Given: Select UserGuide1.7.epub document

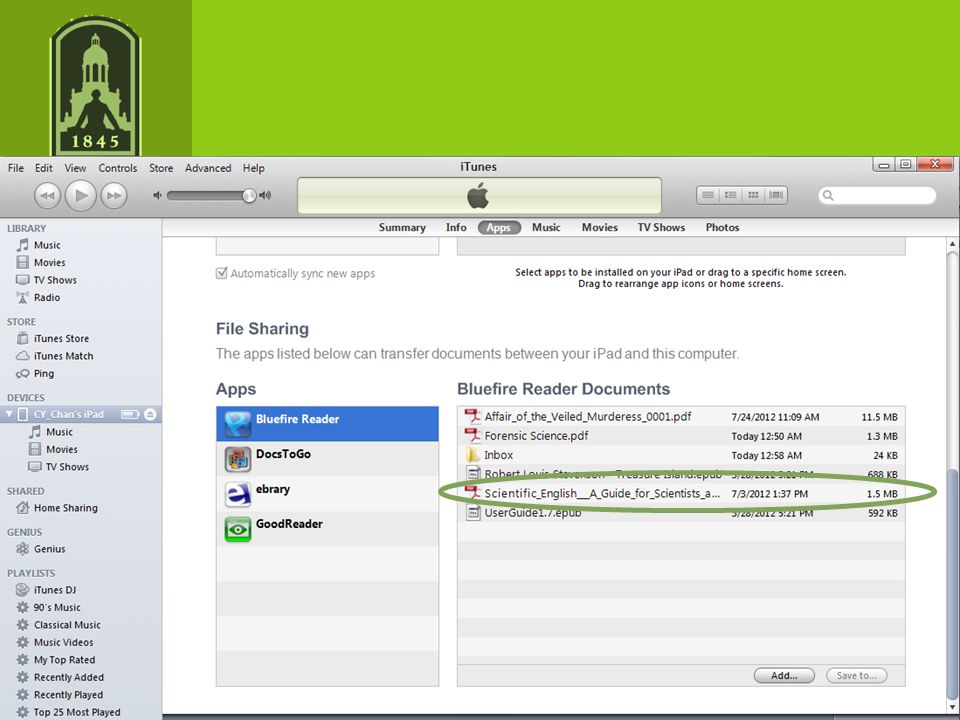Looking at the screenshot, I should 681,512.
